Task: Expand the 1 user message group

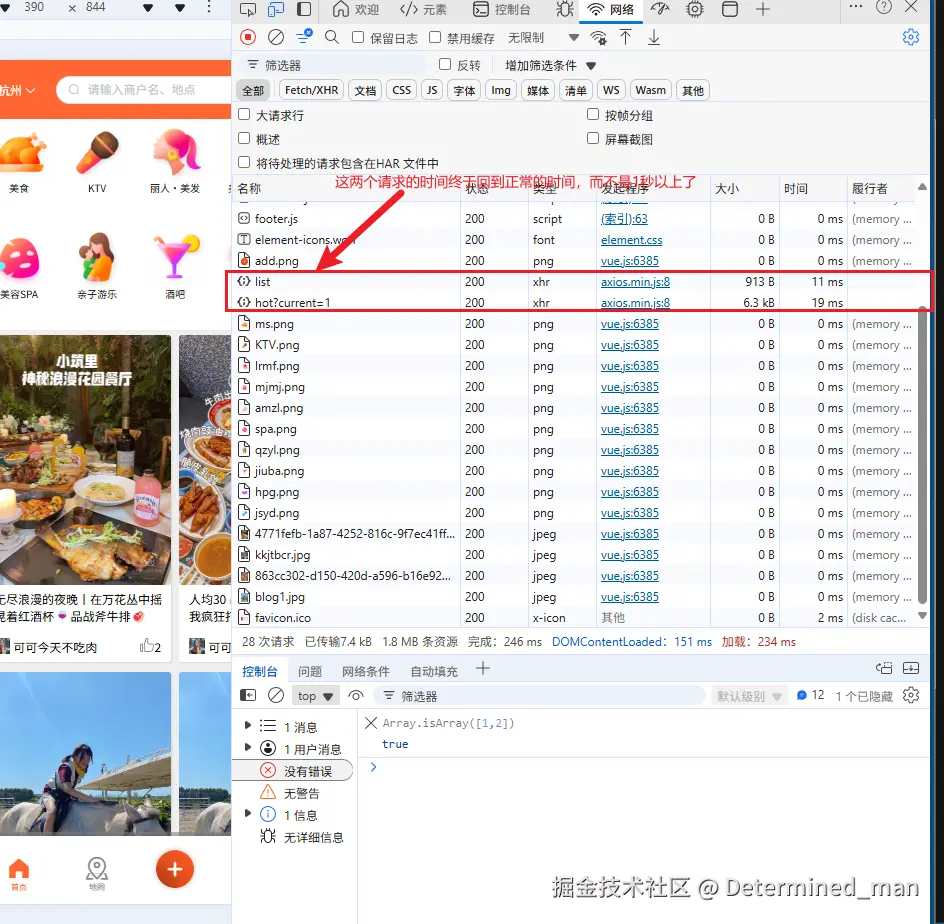Action: tap(247, 748)
